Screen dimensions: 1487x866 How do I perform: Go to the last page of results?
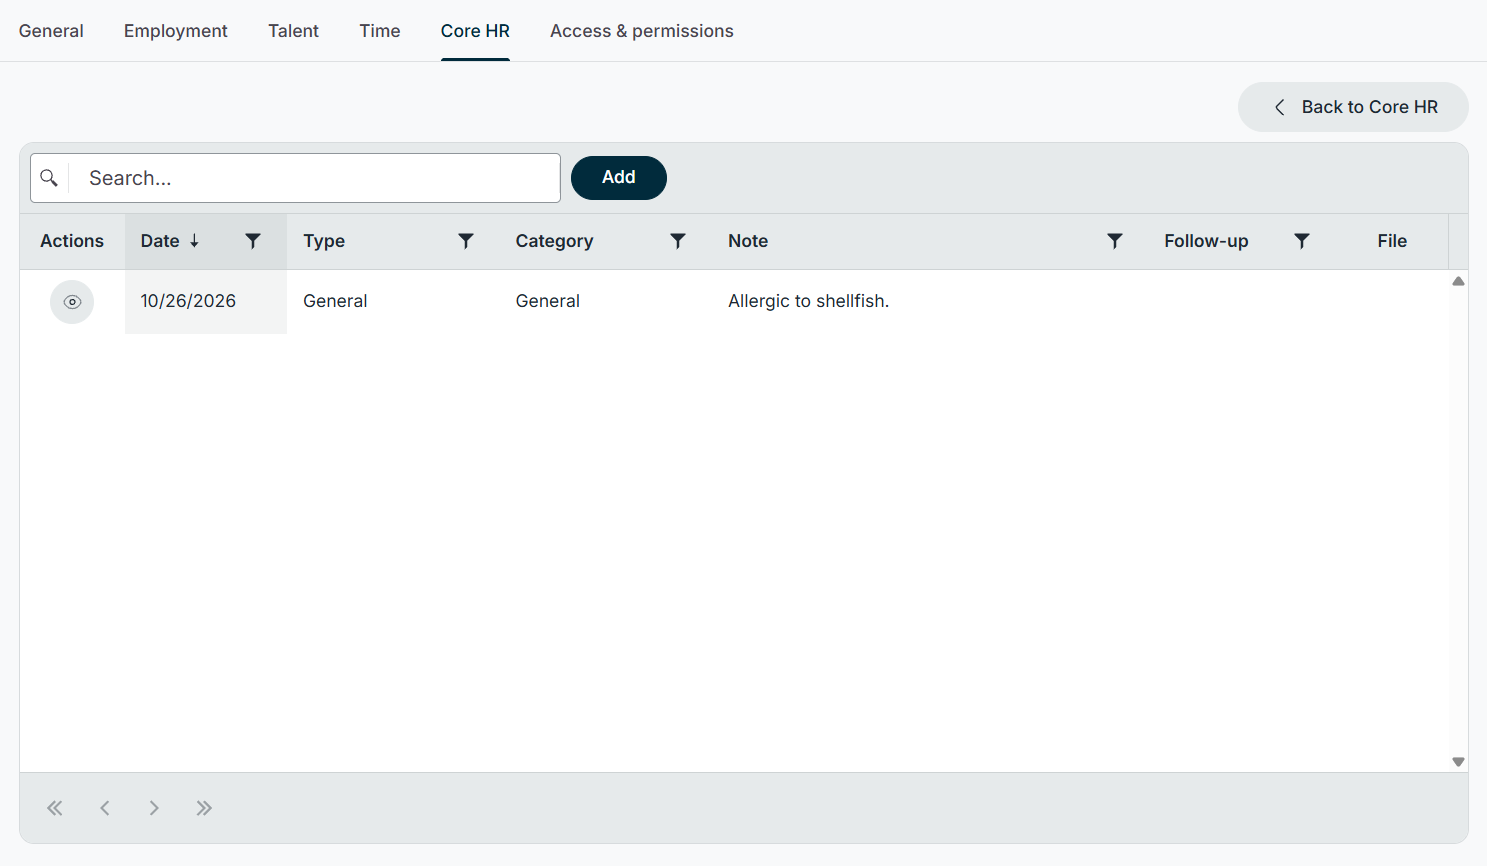(204, 808)
